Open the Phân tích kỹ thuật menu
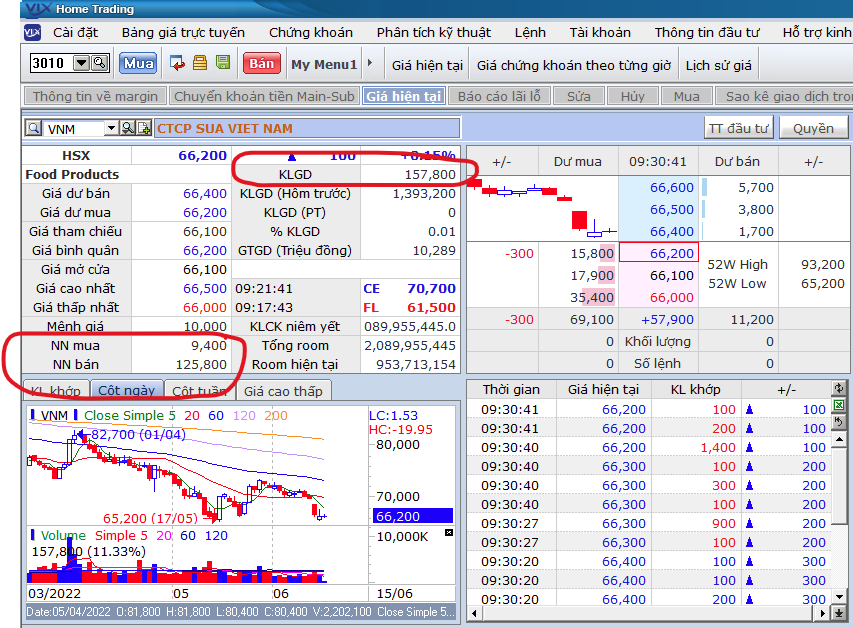Image resolution: width=853 pixels, height=628 pixels. (x=434, y=33)
